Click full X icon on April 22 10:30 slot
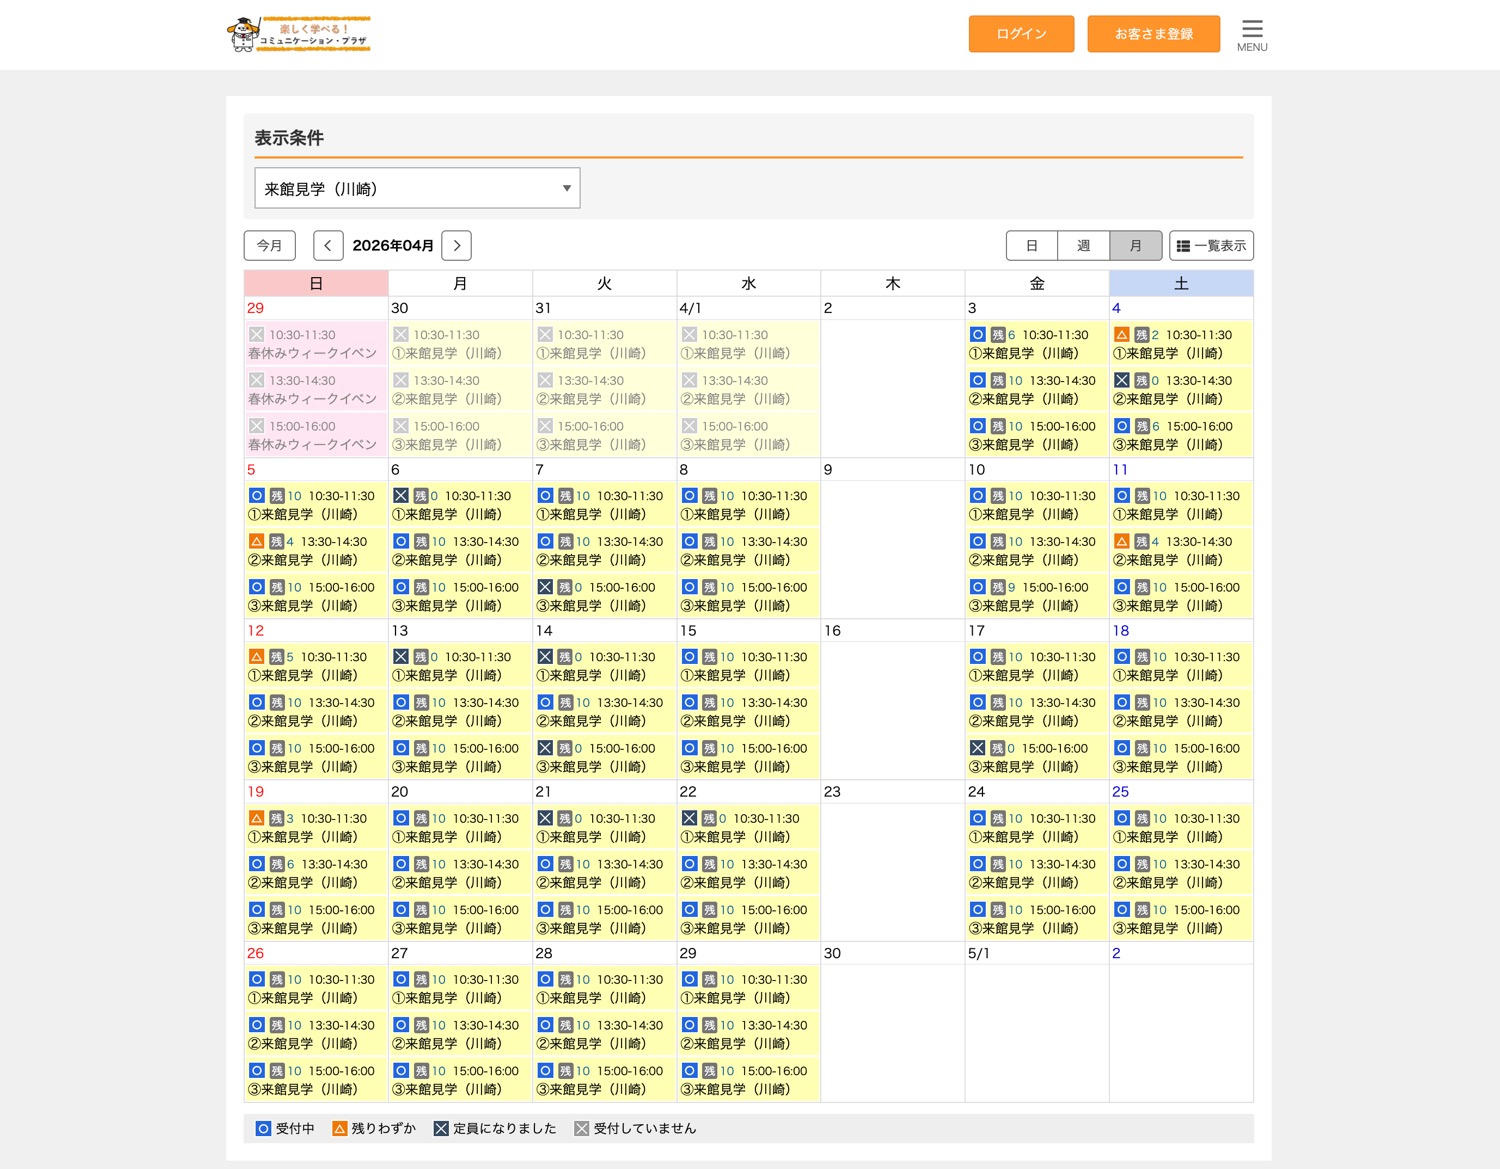This screenshot has height=1169, width=1500. [x=689, y=819]
